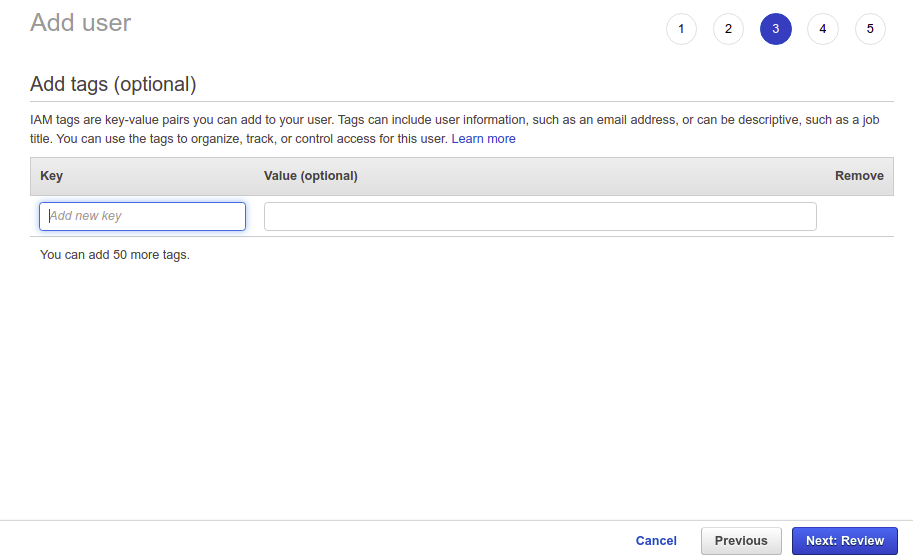Jump to step 2 circle
This screenshot has width=913, height=559.
click(728, 29)
